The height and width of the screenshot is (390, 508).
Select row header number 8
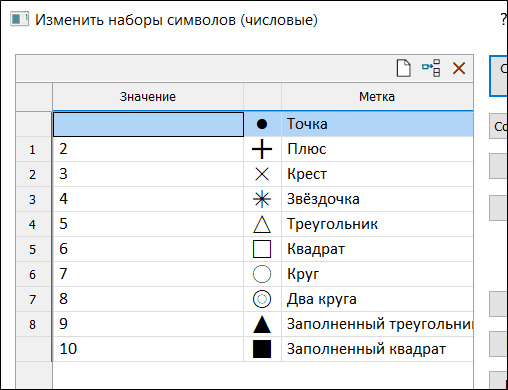point(32,324)
